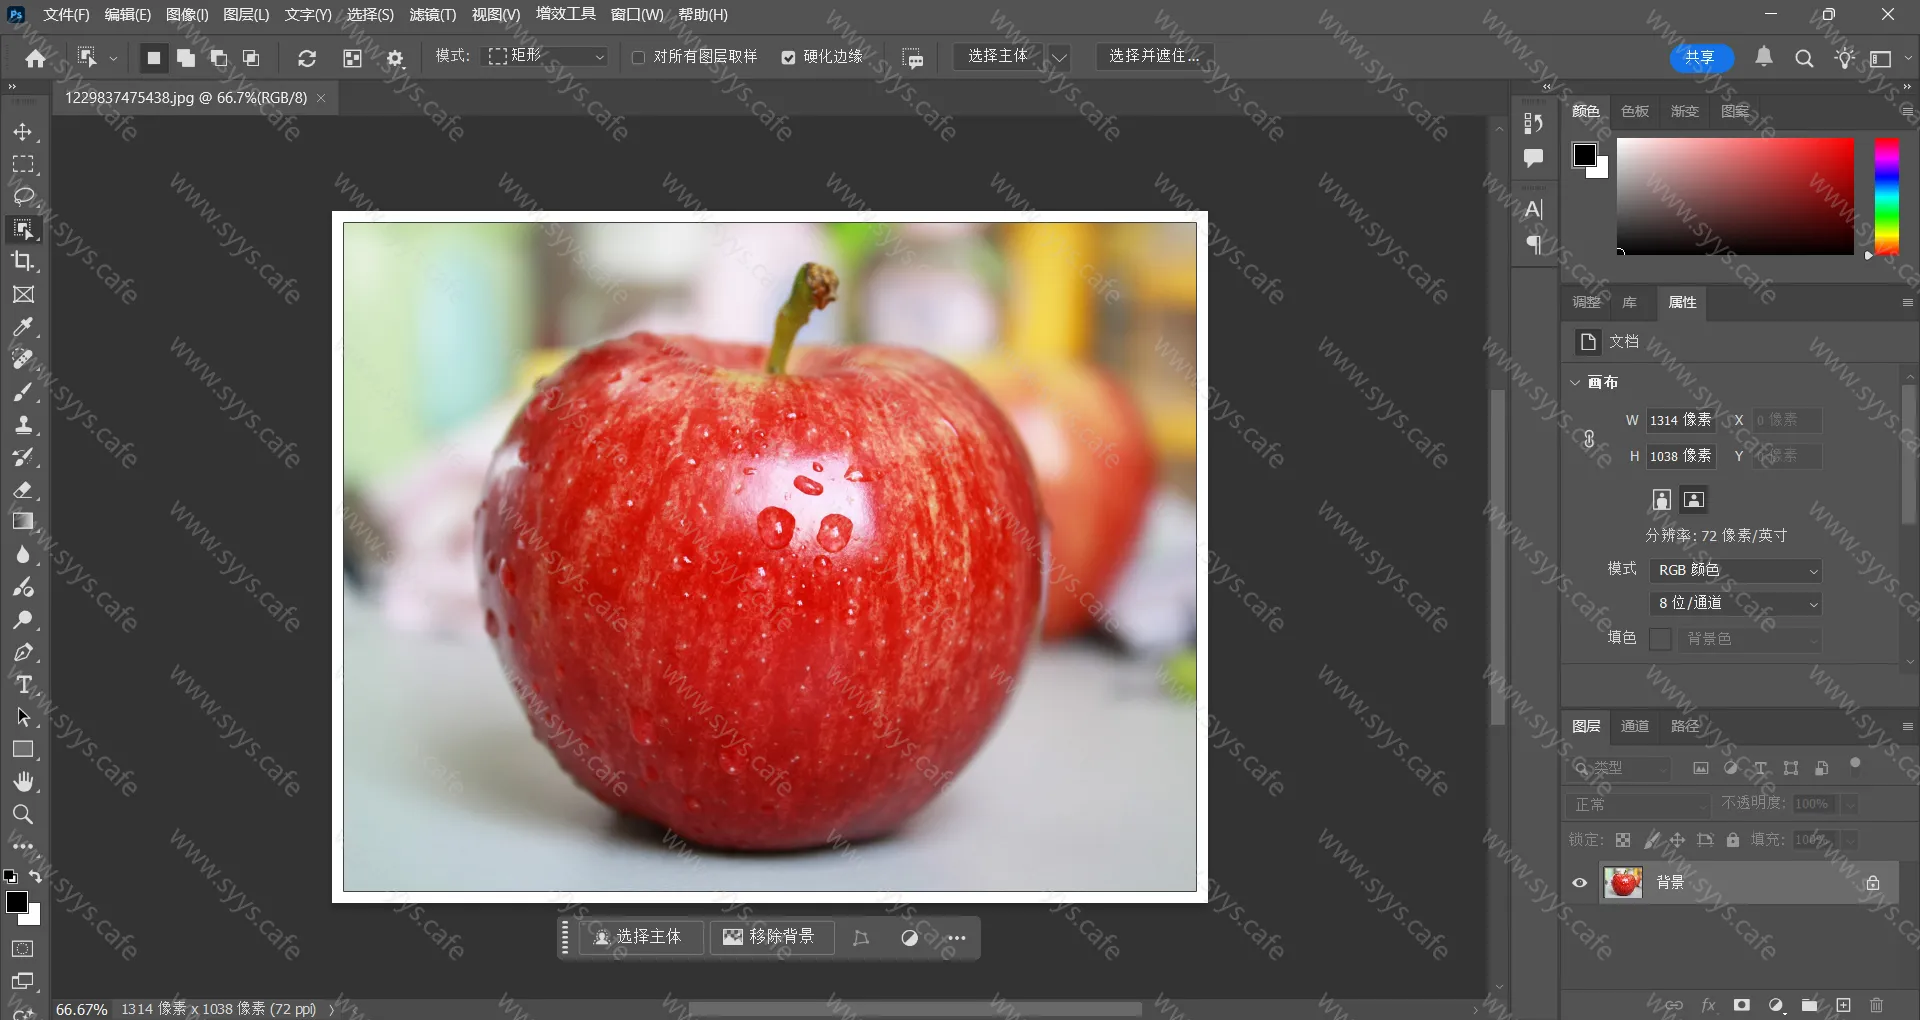Image resolution: width=1920 pixels, height=1020 pixels.
Task: Select the Clone Stamp tool
Action: tap(23, 424)
